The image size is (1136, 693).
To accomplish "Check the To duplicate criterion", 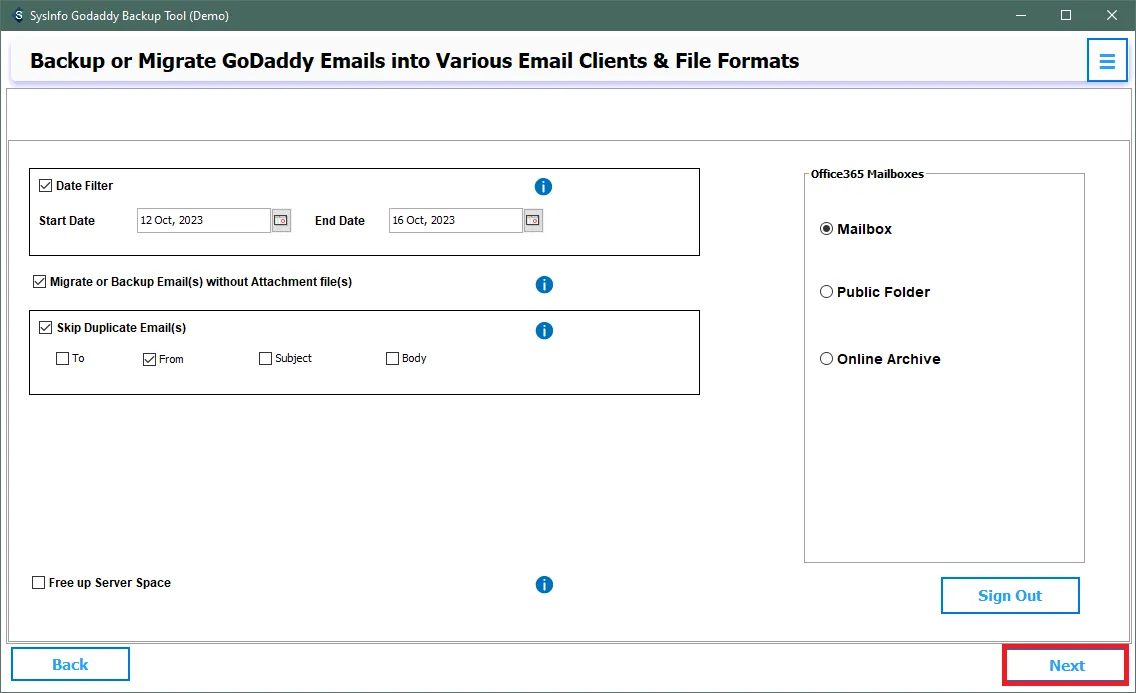I will pos(62,358).
